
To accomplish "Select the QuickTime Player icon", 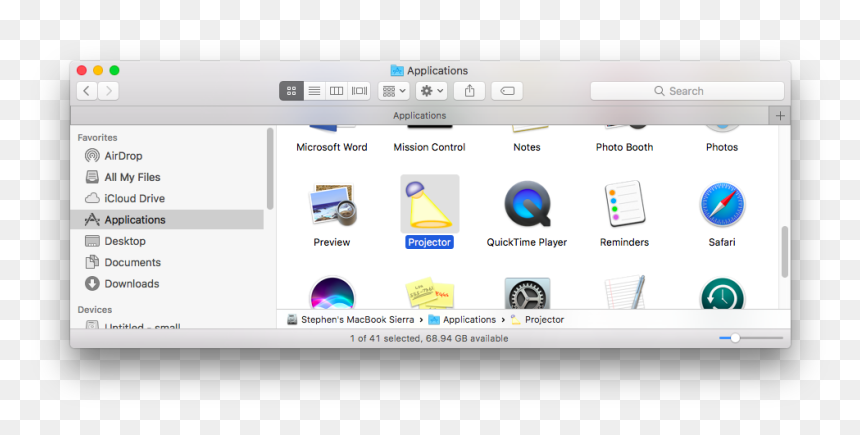I will (x=527, y=204).
